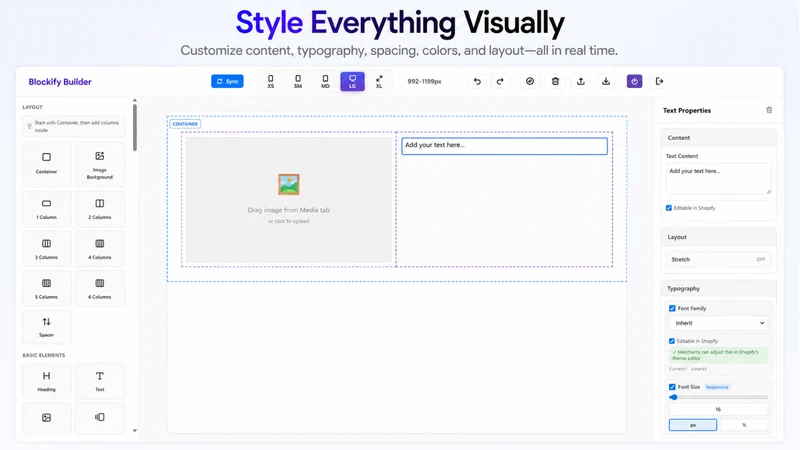The height and width of the screenshot is (450, 800).
Task: Click the Text Properties panel title
Action: coord(687,110)
